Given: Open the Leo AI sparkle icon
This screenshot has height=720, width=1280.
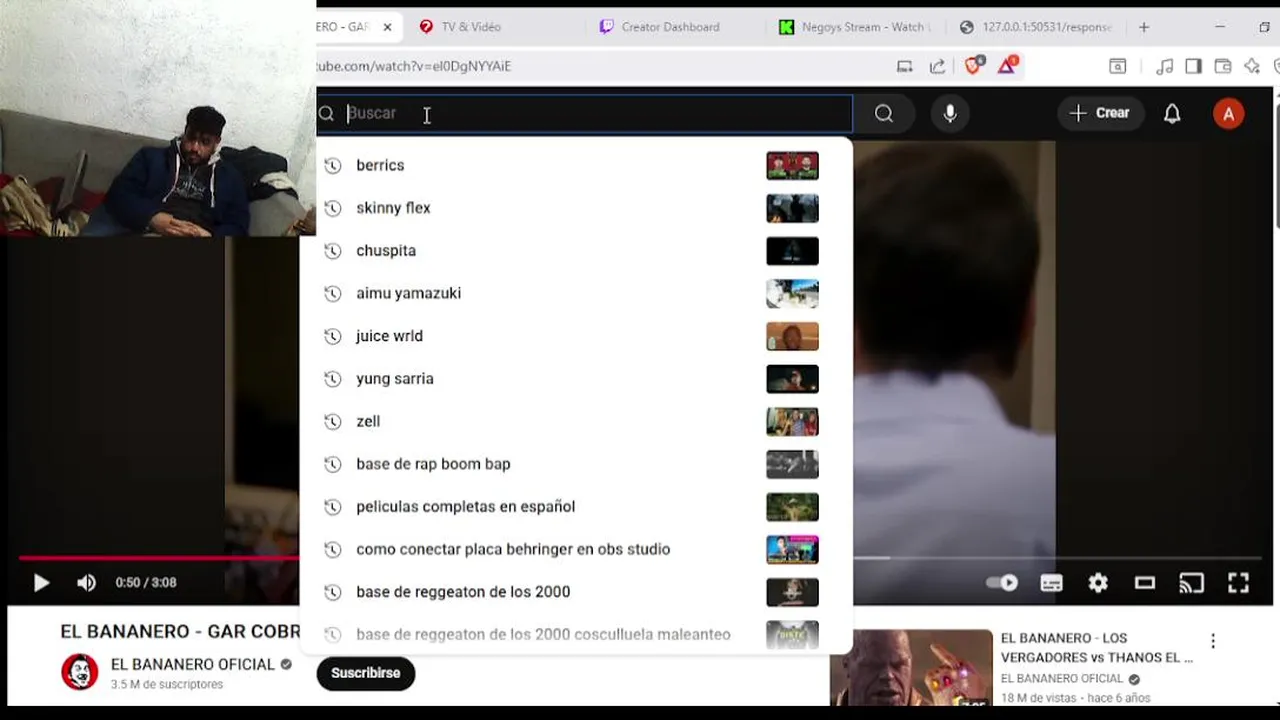Looking at the screenshot, I should 1251,66.
